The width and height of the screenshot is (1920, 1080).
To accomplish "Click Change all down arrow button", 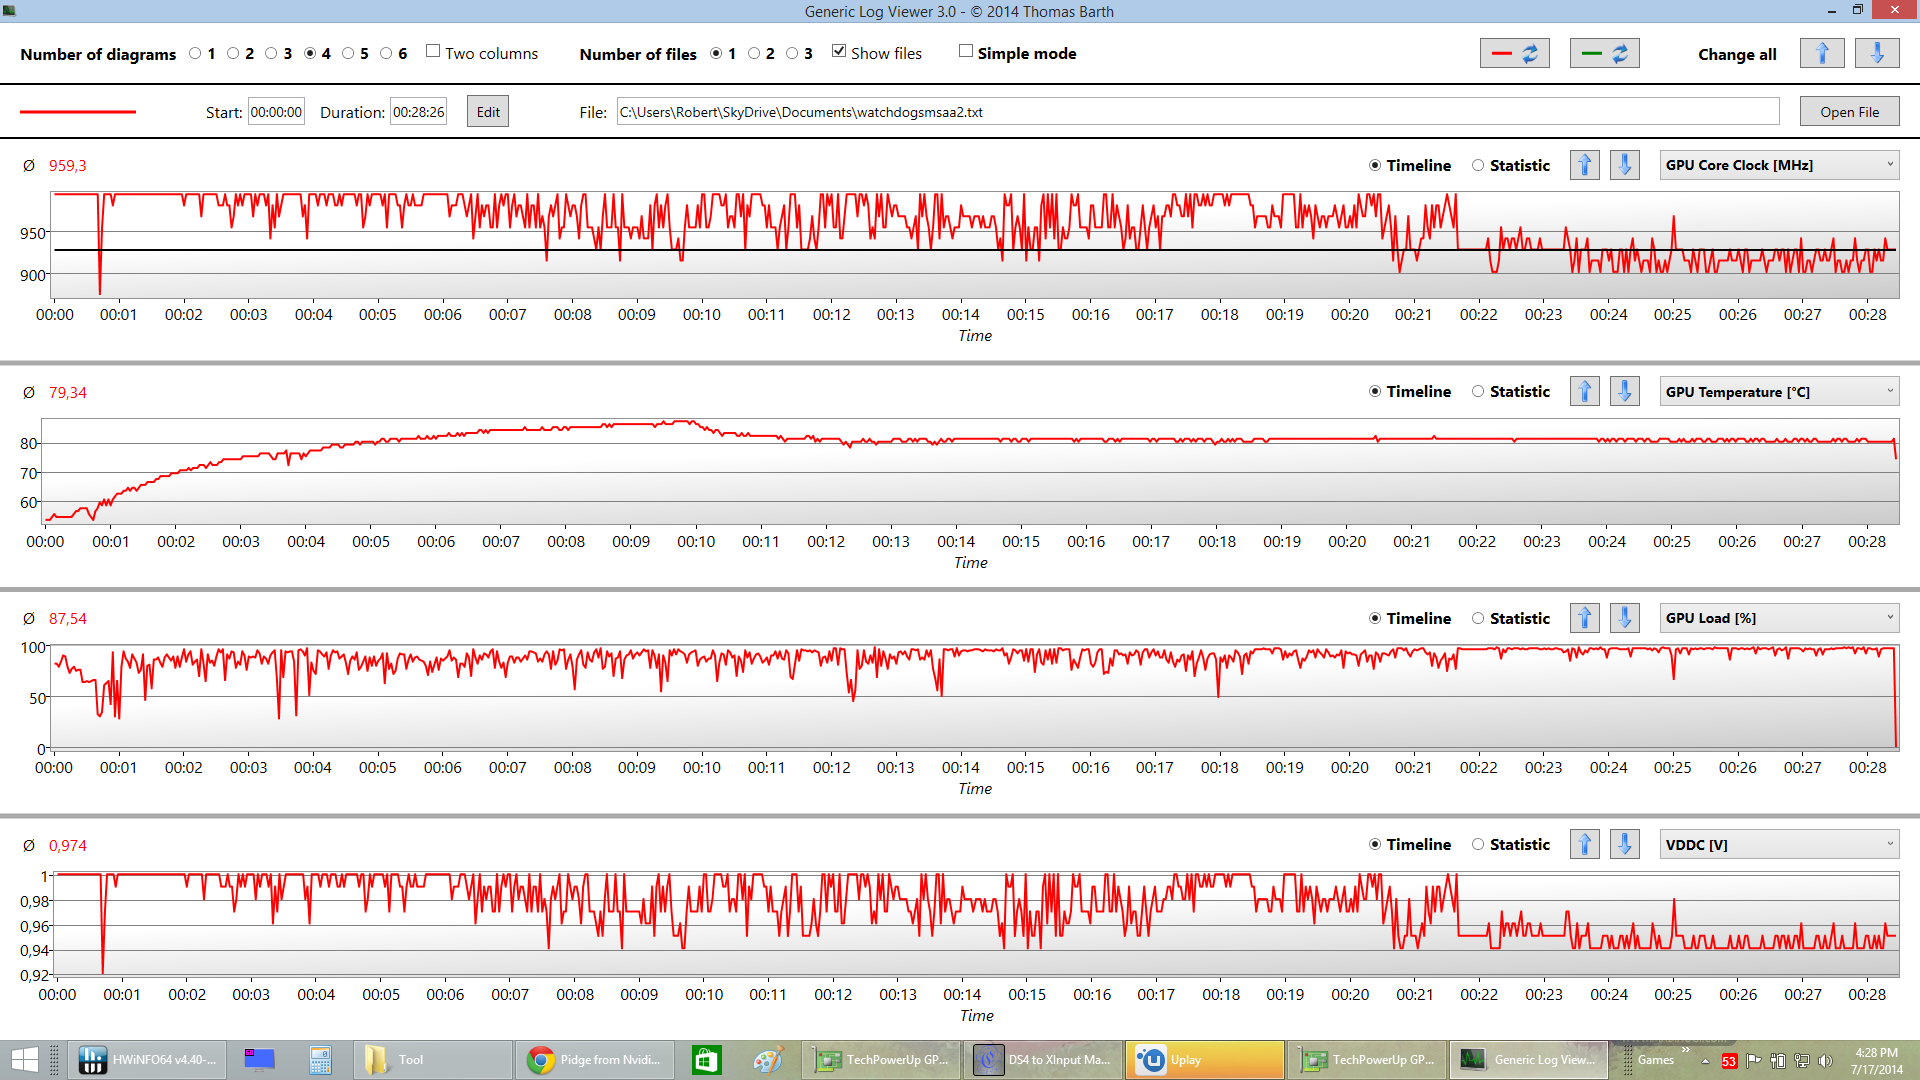I will click(x=1877, y=54).
